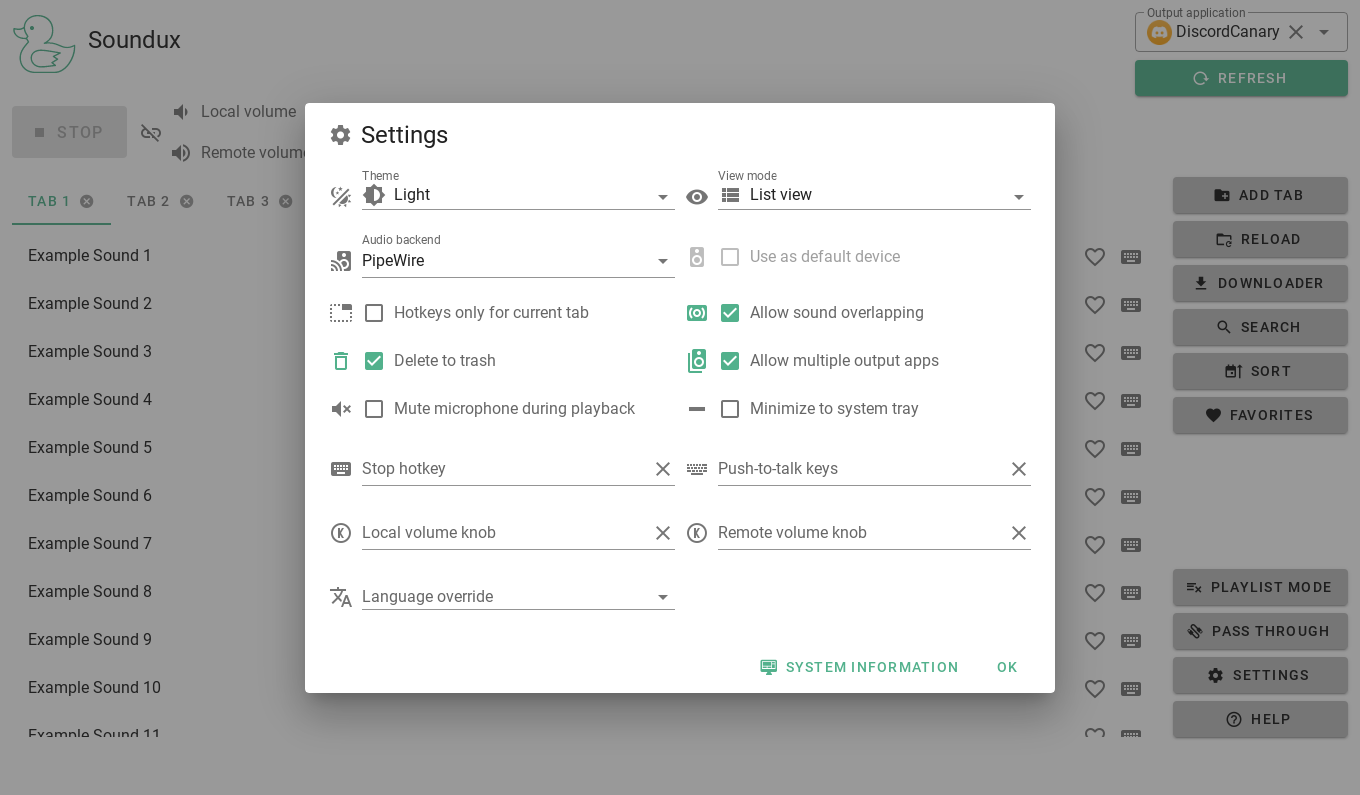The height and width of the screenshot is (795, 1360).
Task: Set hotkey for Example Sound 8 keyboard icon
Action: pyautogui.click(x=1131, y=593)
